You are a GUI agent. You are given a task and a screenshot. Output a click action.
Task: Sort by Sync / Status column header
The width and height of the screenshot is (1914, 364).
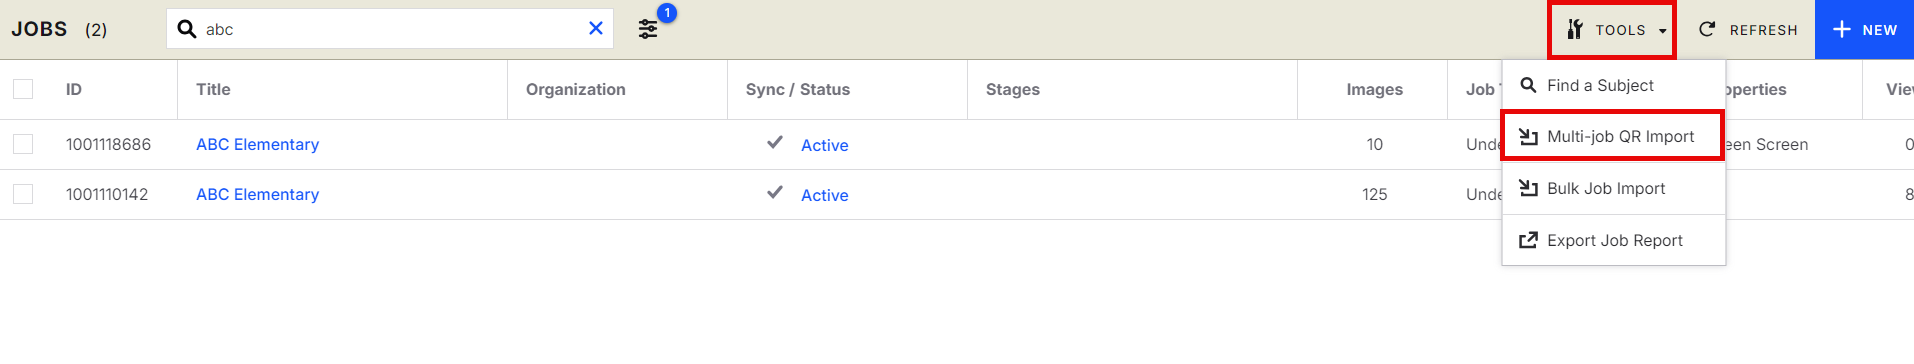click(x=797, y=89)
